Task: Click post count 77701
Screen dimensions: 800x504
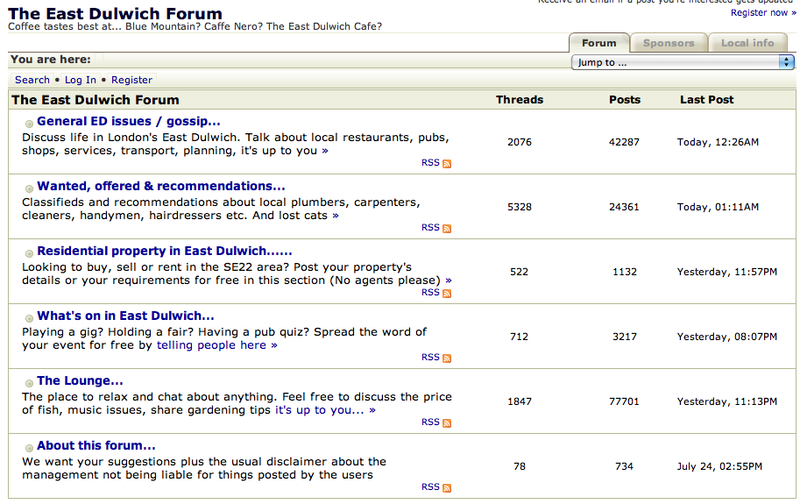Action: pyautogui.click(x=624, y=401)
